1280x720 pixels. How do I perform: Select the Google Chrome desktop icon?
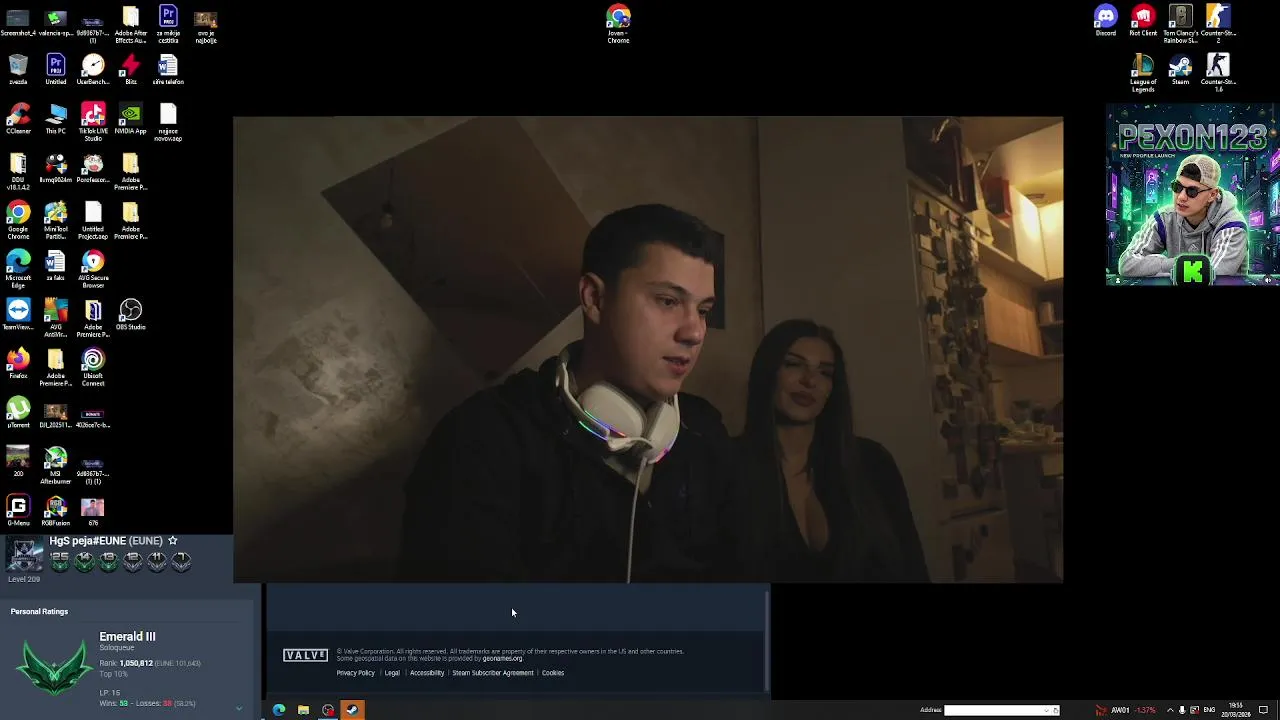coord(18,220)
